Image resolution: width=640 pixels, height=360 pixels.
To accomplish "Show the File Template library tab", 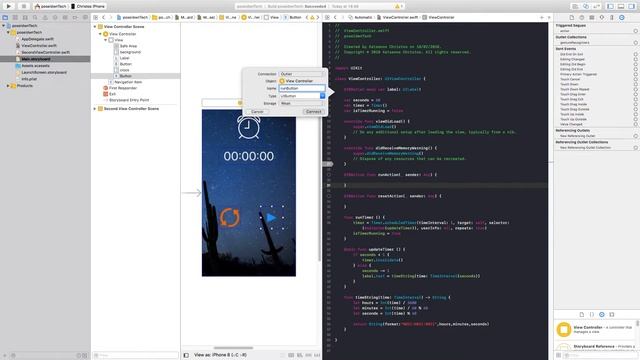I will pyautogui.click(x=582, y=314).
